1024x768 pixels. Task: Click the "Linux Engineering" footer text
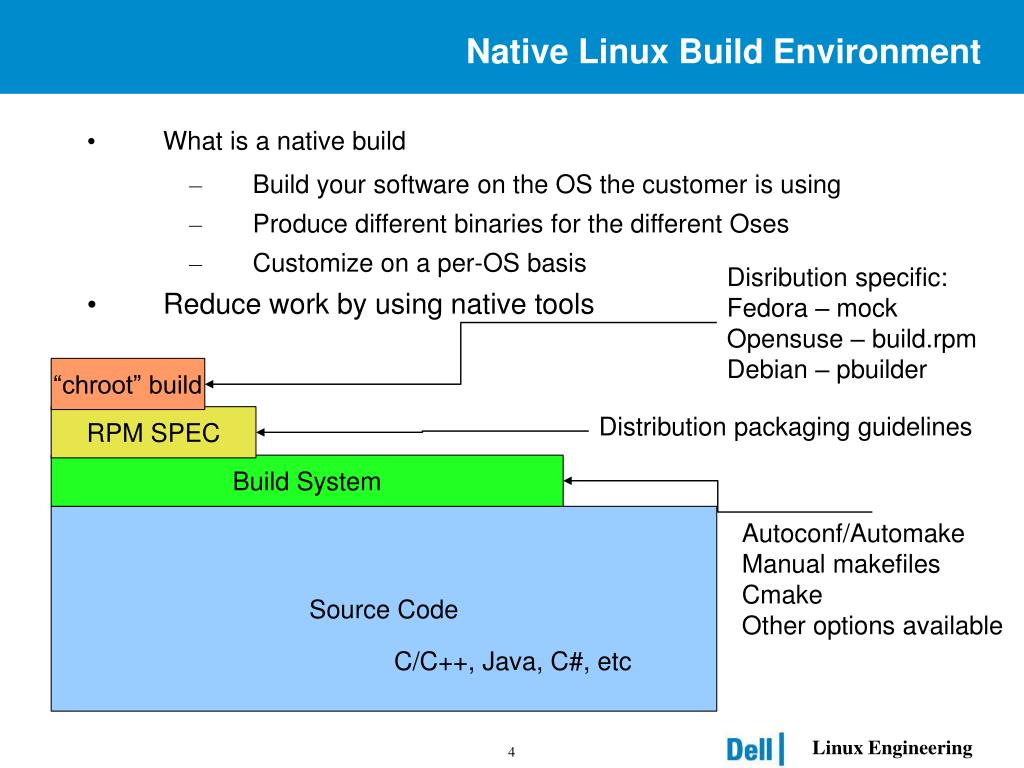click(x=891, y=748)
